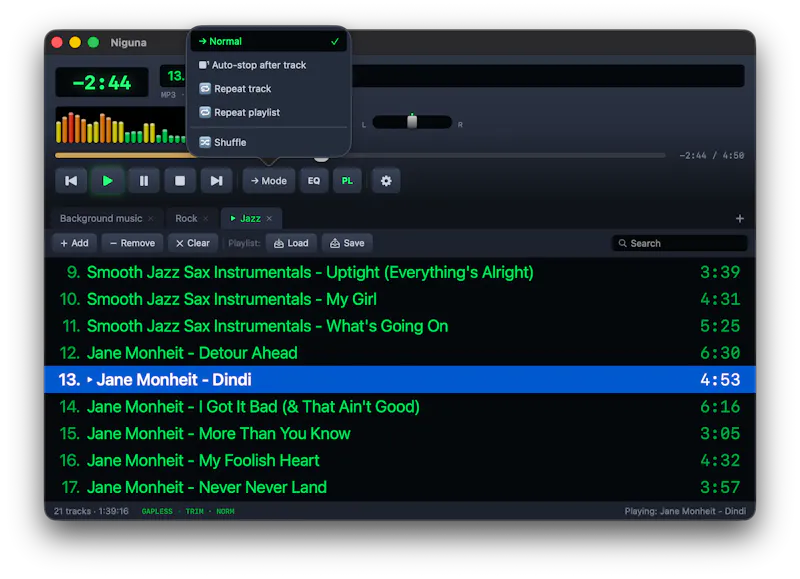
Task: Open the Mode dropdown button
Action: (269, 181)
